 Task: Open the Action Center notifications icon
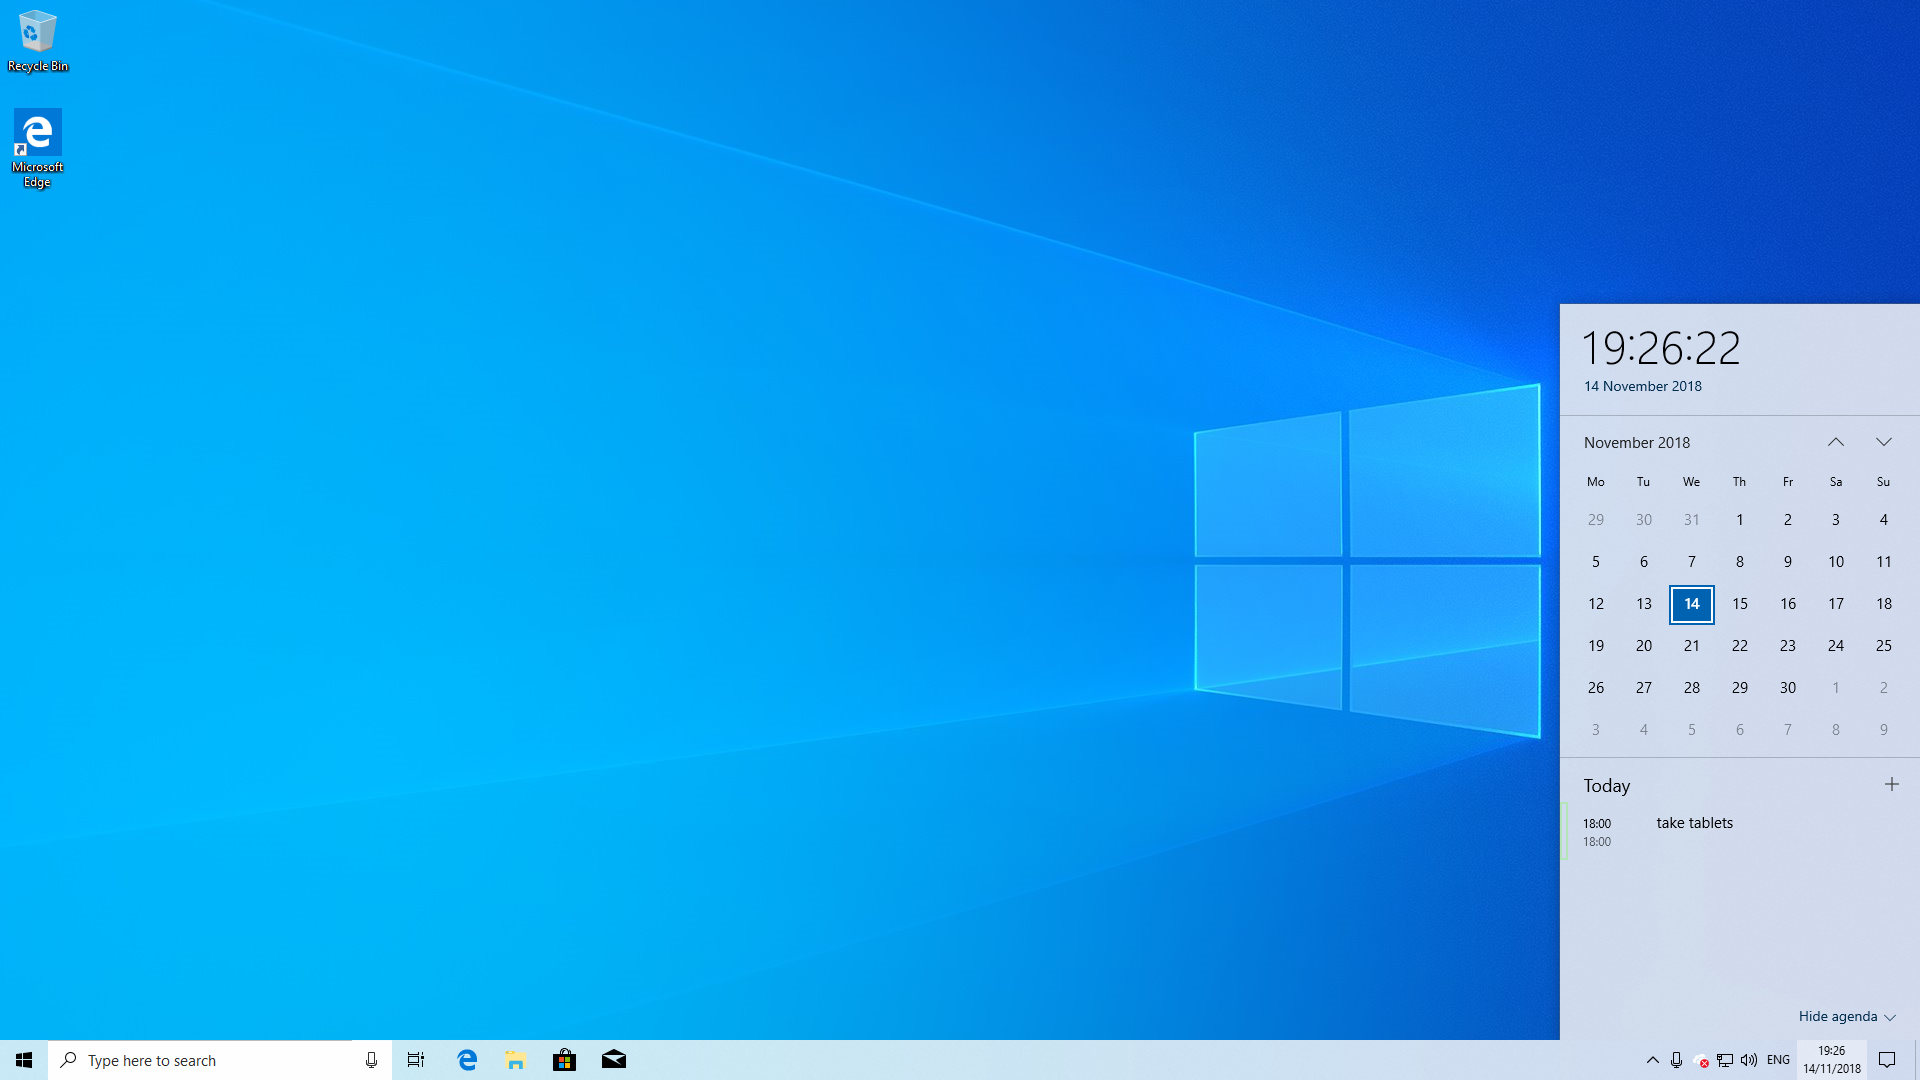(1887, 1060)
